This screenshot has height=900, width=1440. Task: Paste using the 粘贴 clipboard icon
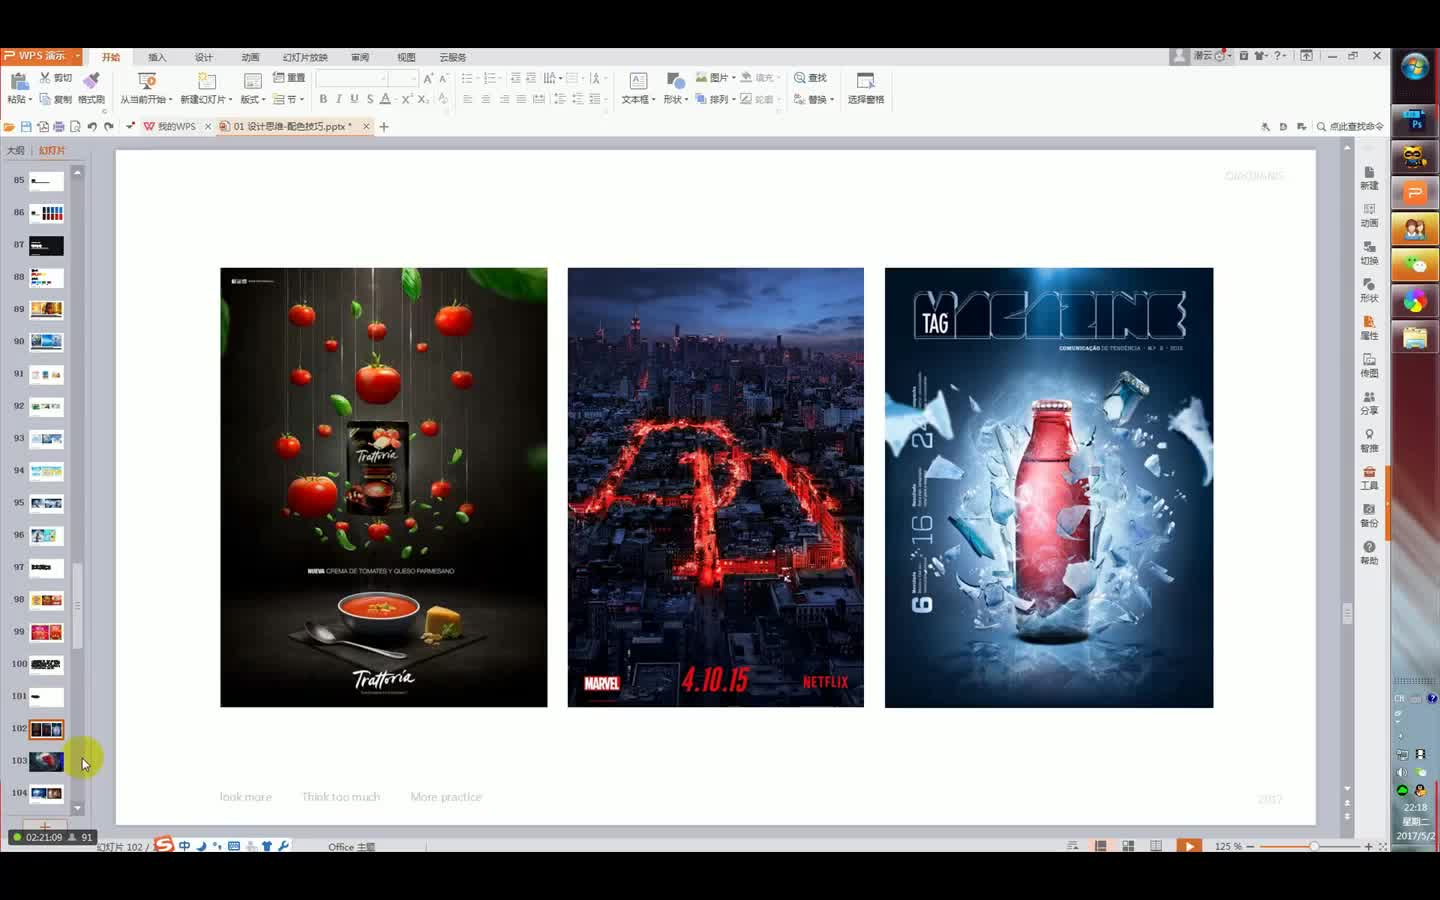19,80
